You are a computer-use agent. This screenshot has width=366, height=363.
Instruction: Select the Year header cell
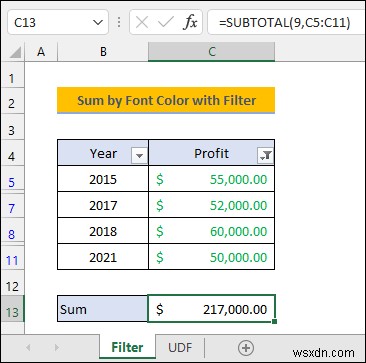103,153
